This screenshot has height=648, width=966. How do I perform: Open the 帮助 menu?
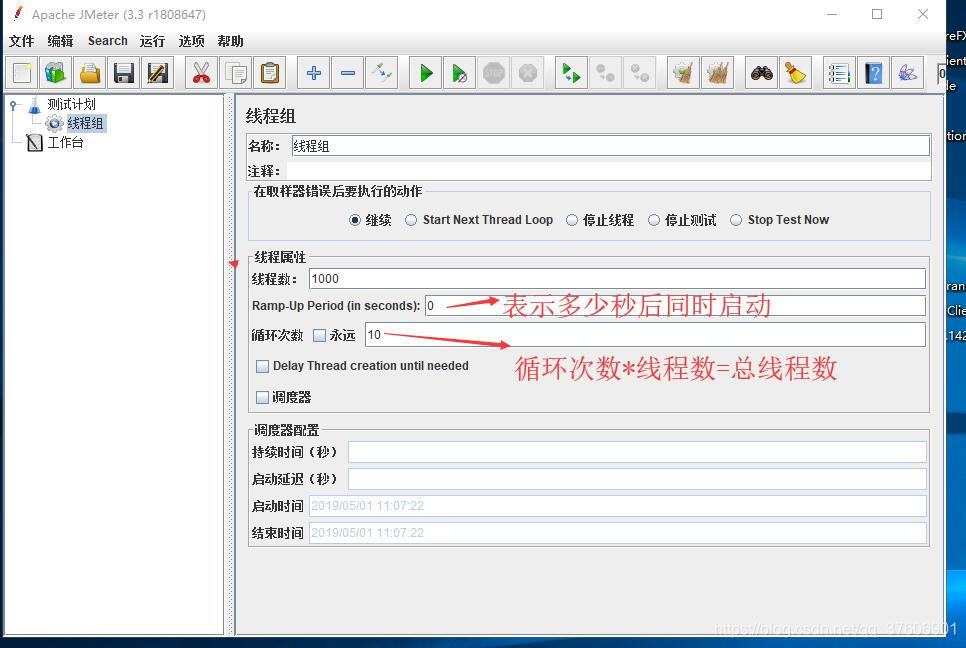click(x=230, y=41)
